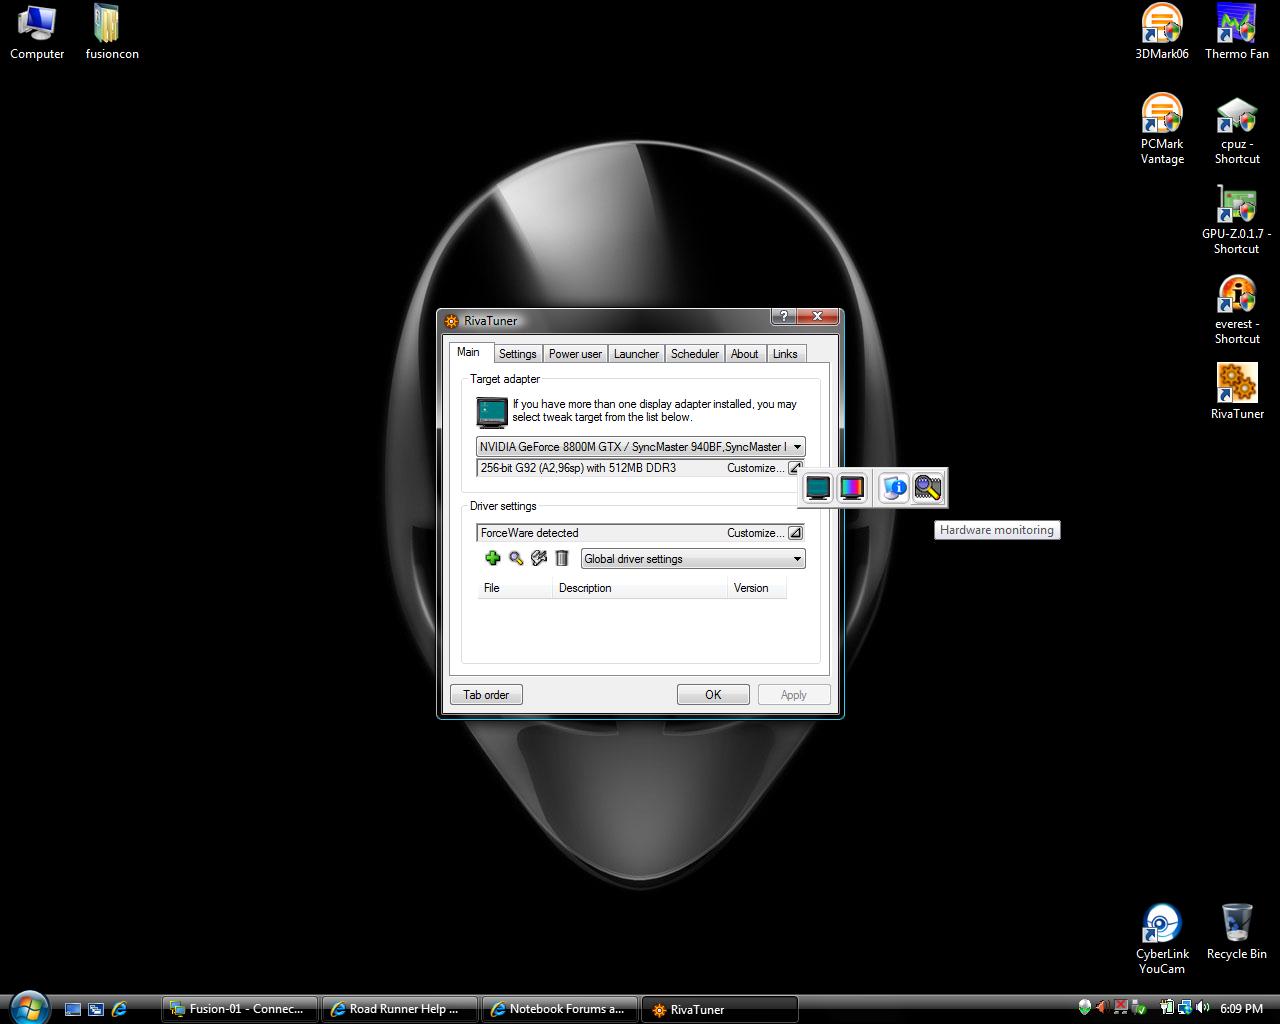Click the orange muted-speaker icon in system tray
Image resolution: width=1280 pixels, height=1024 pixels.
pos(1102,1007)
